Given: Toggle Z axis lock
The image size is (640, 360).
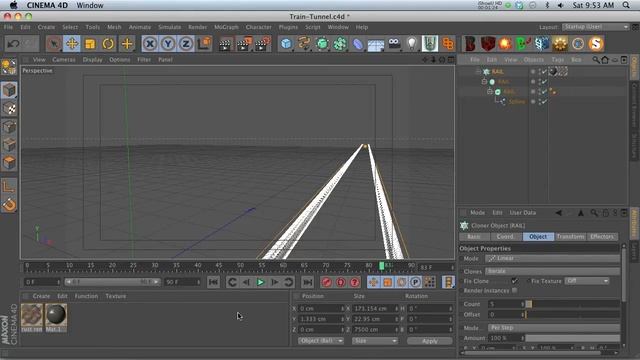Looking at the screenshot, I should point(186,44).
